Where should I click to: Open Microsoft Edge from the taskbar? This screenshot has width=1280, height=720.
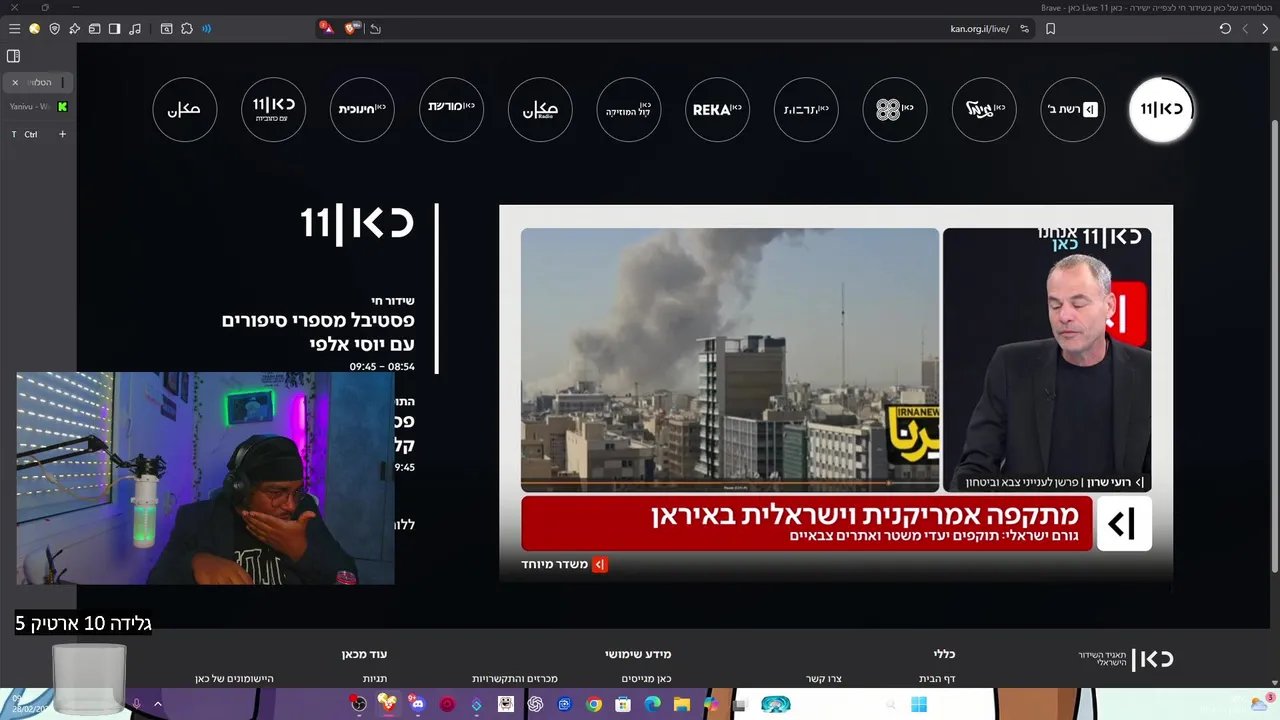[653, 704]
